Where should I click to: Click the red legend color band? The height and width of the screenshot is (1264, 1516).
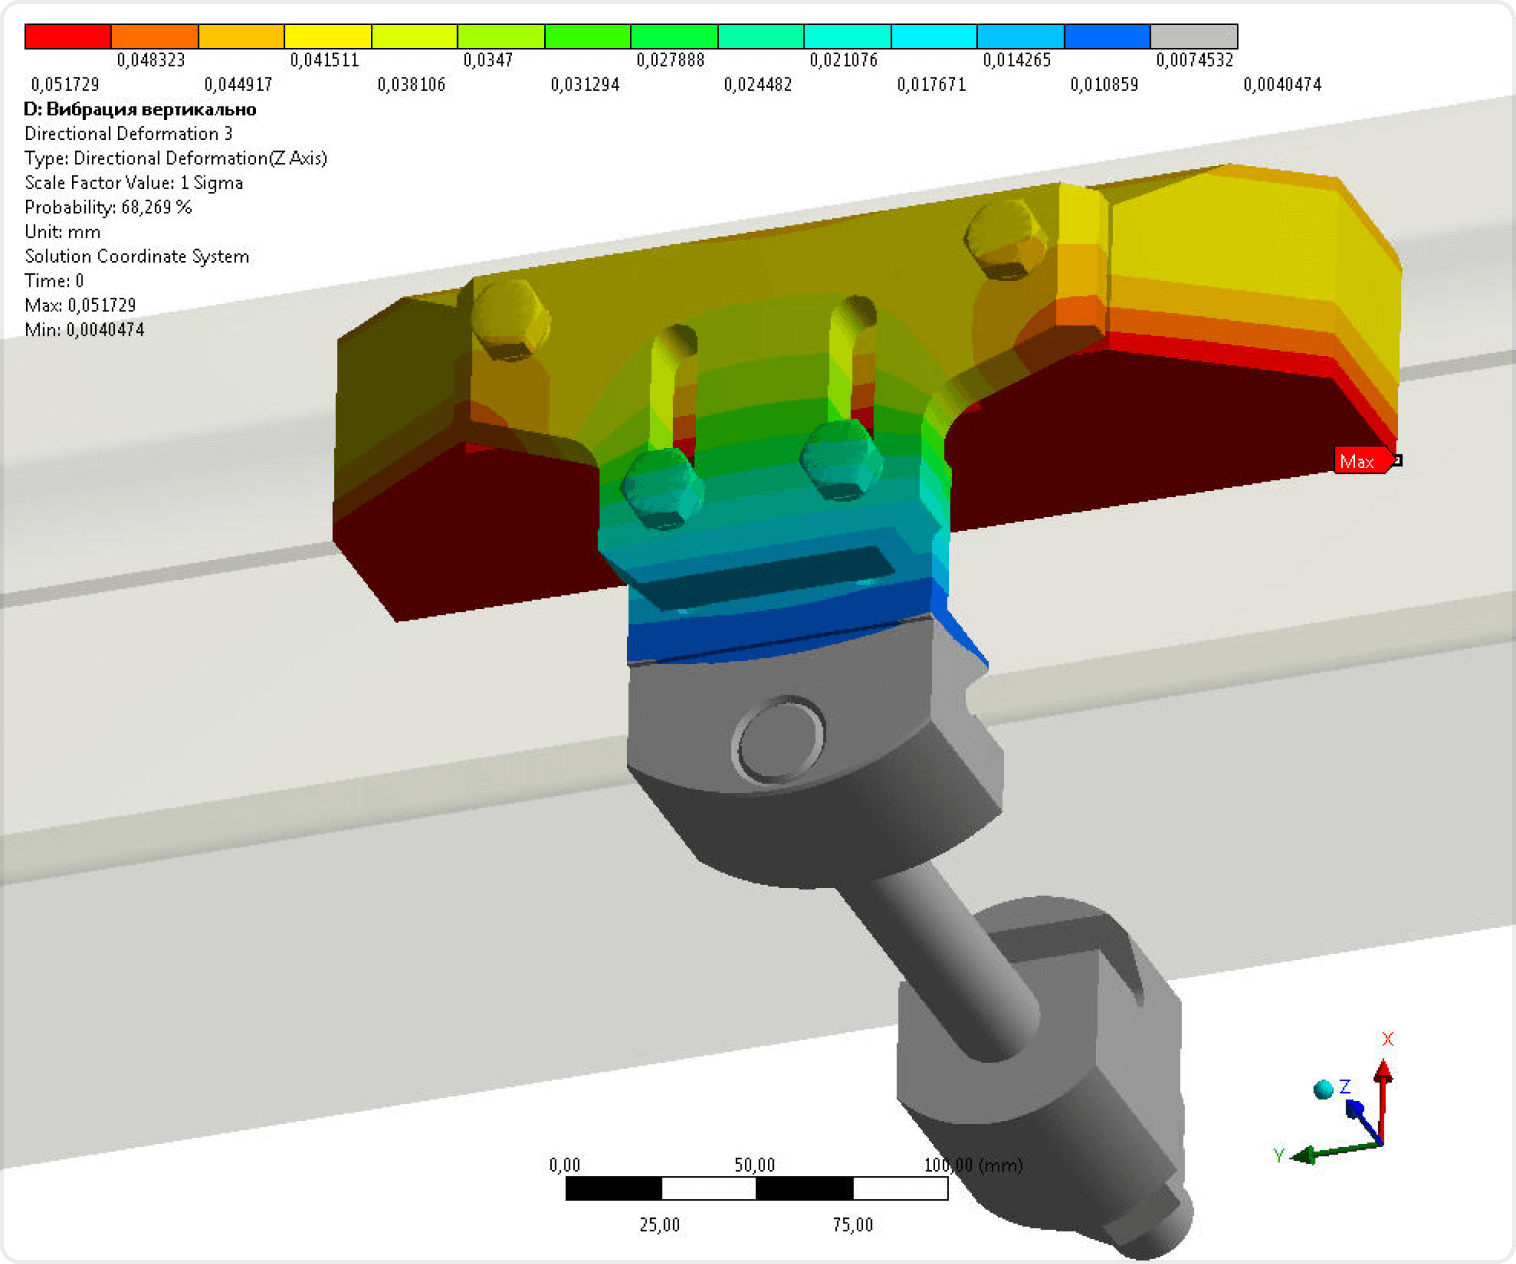tap(68, 36)
